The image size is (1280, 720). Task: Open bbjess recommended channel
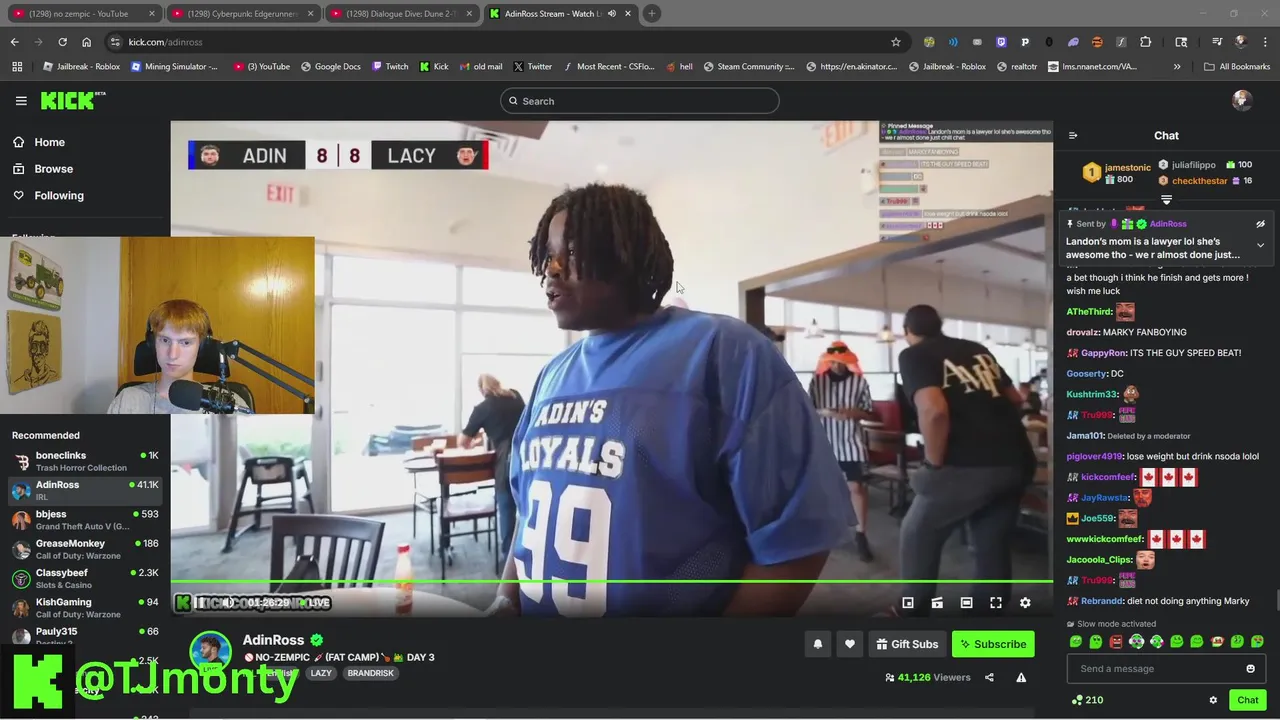click(85, 520)
